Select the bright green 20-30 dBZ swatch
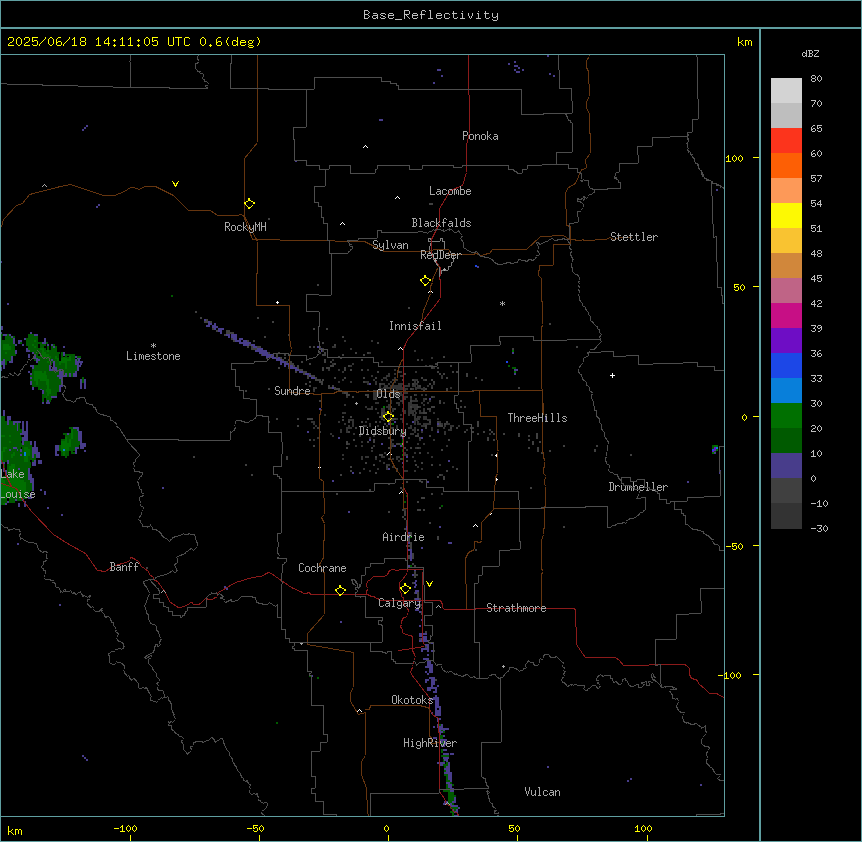Image resolution: width=862 pixels, height=842 pixels. point(786,416)
